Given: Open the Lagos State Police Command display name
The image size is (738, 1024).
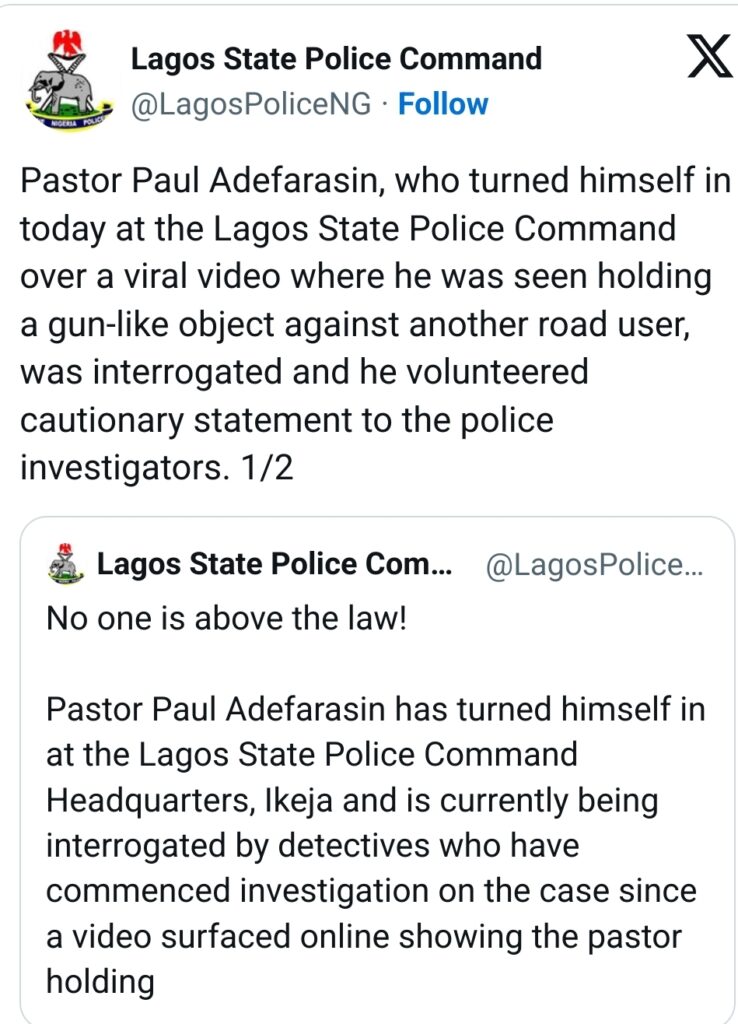Looking at the screenshot, I should click(336, 58).
